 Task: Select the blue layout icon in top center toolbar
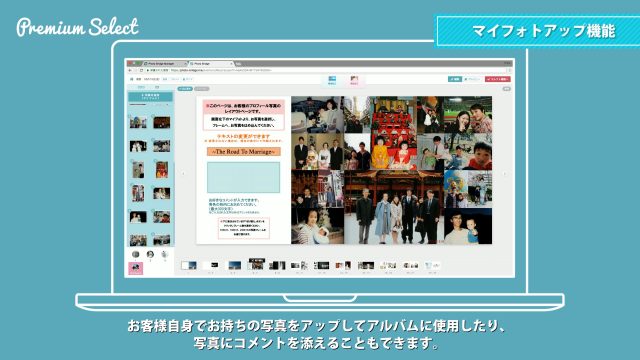point(332,80)
